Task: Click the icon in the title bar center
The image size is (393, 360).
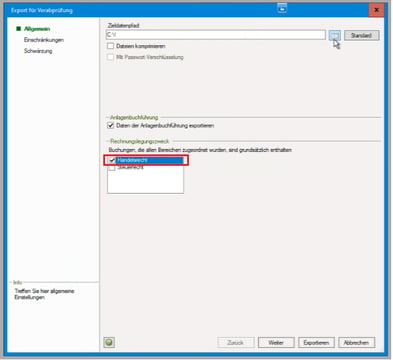Action: click(x=282, y=9)
